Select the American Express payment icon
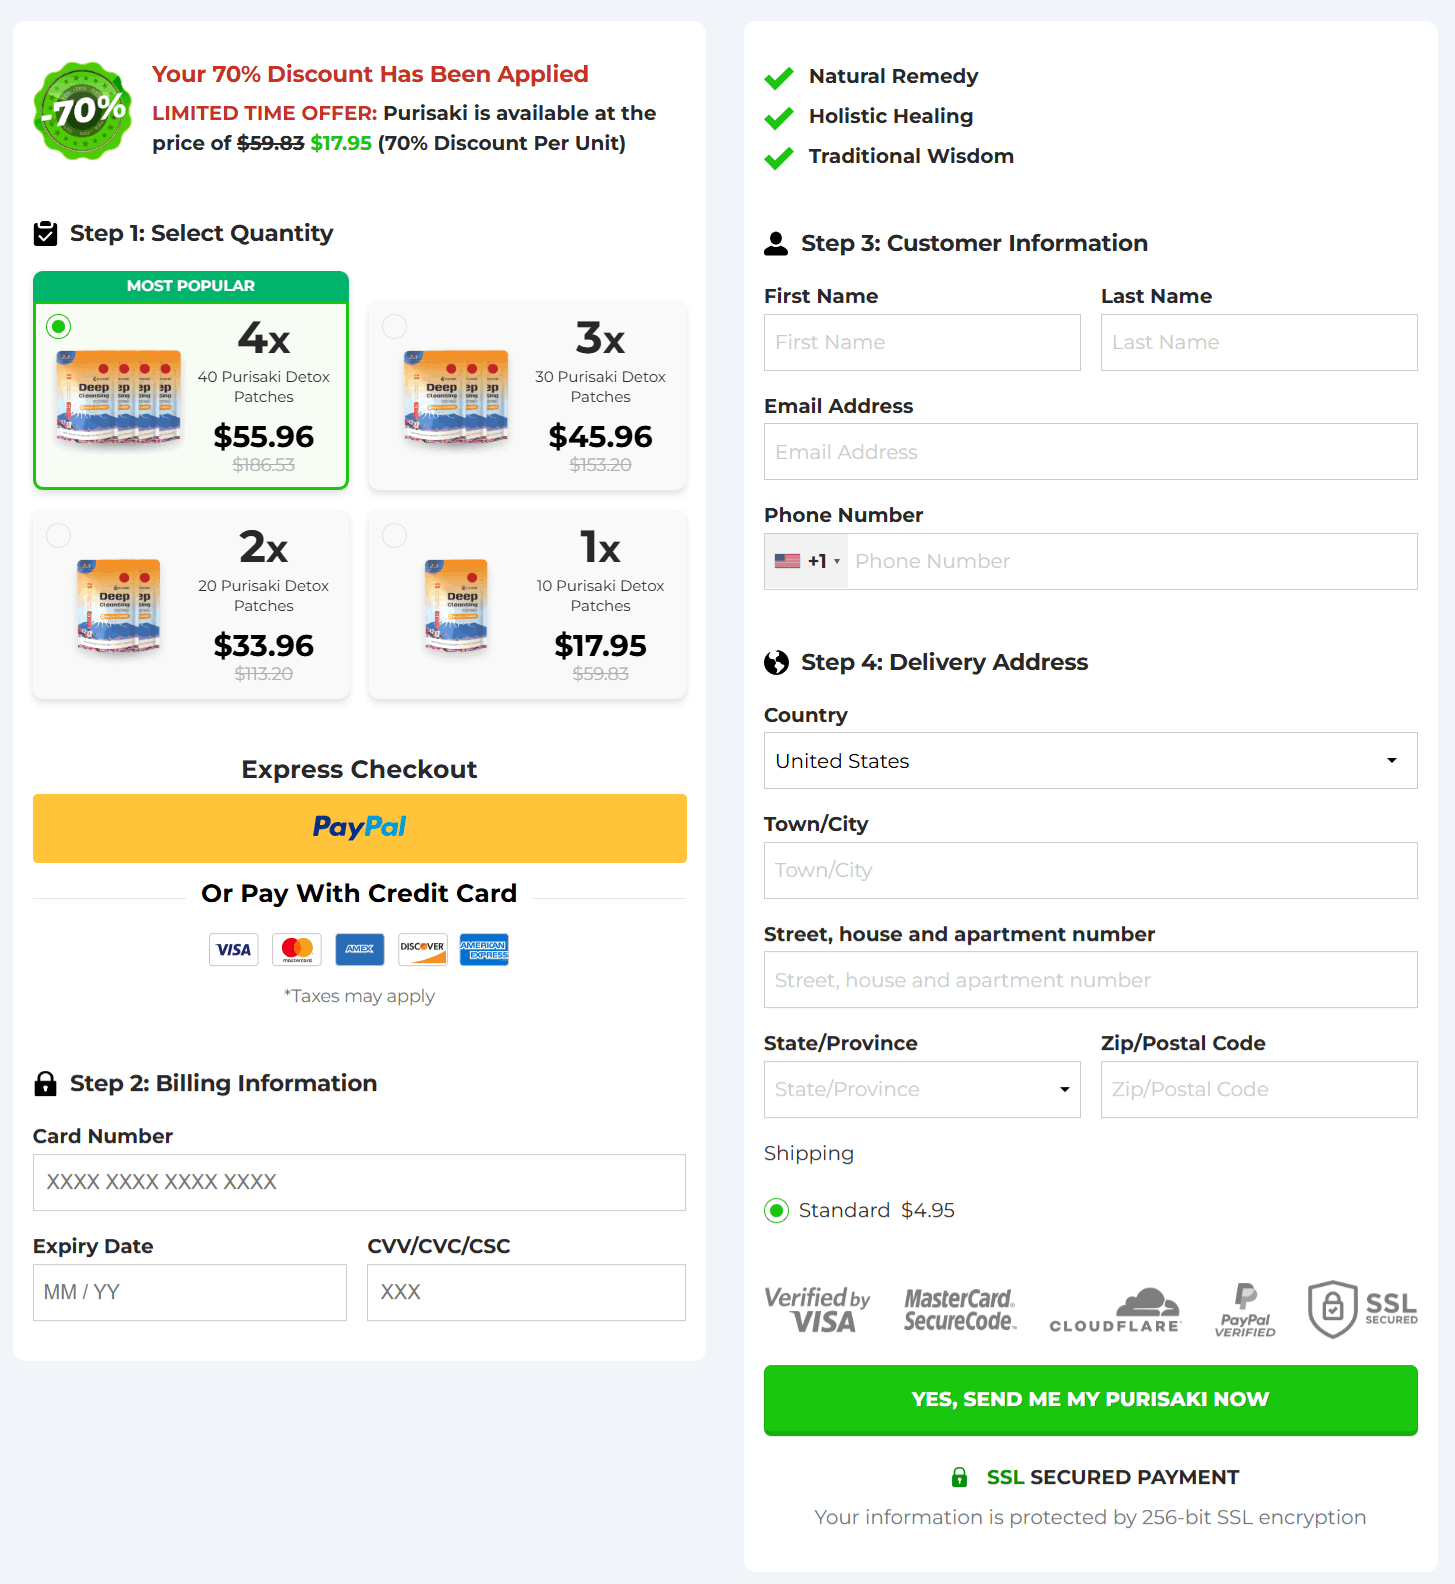 tap(484, 949)
